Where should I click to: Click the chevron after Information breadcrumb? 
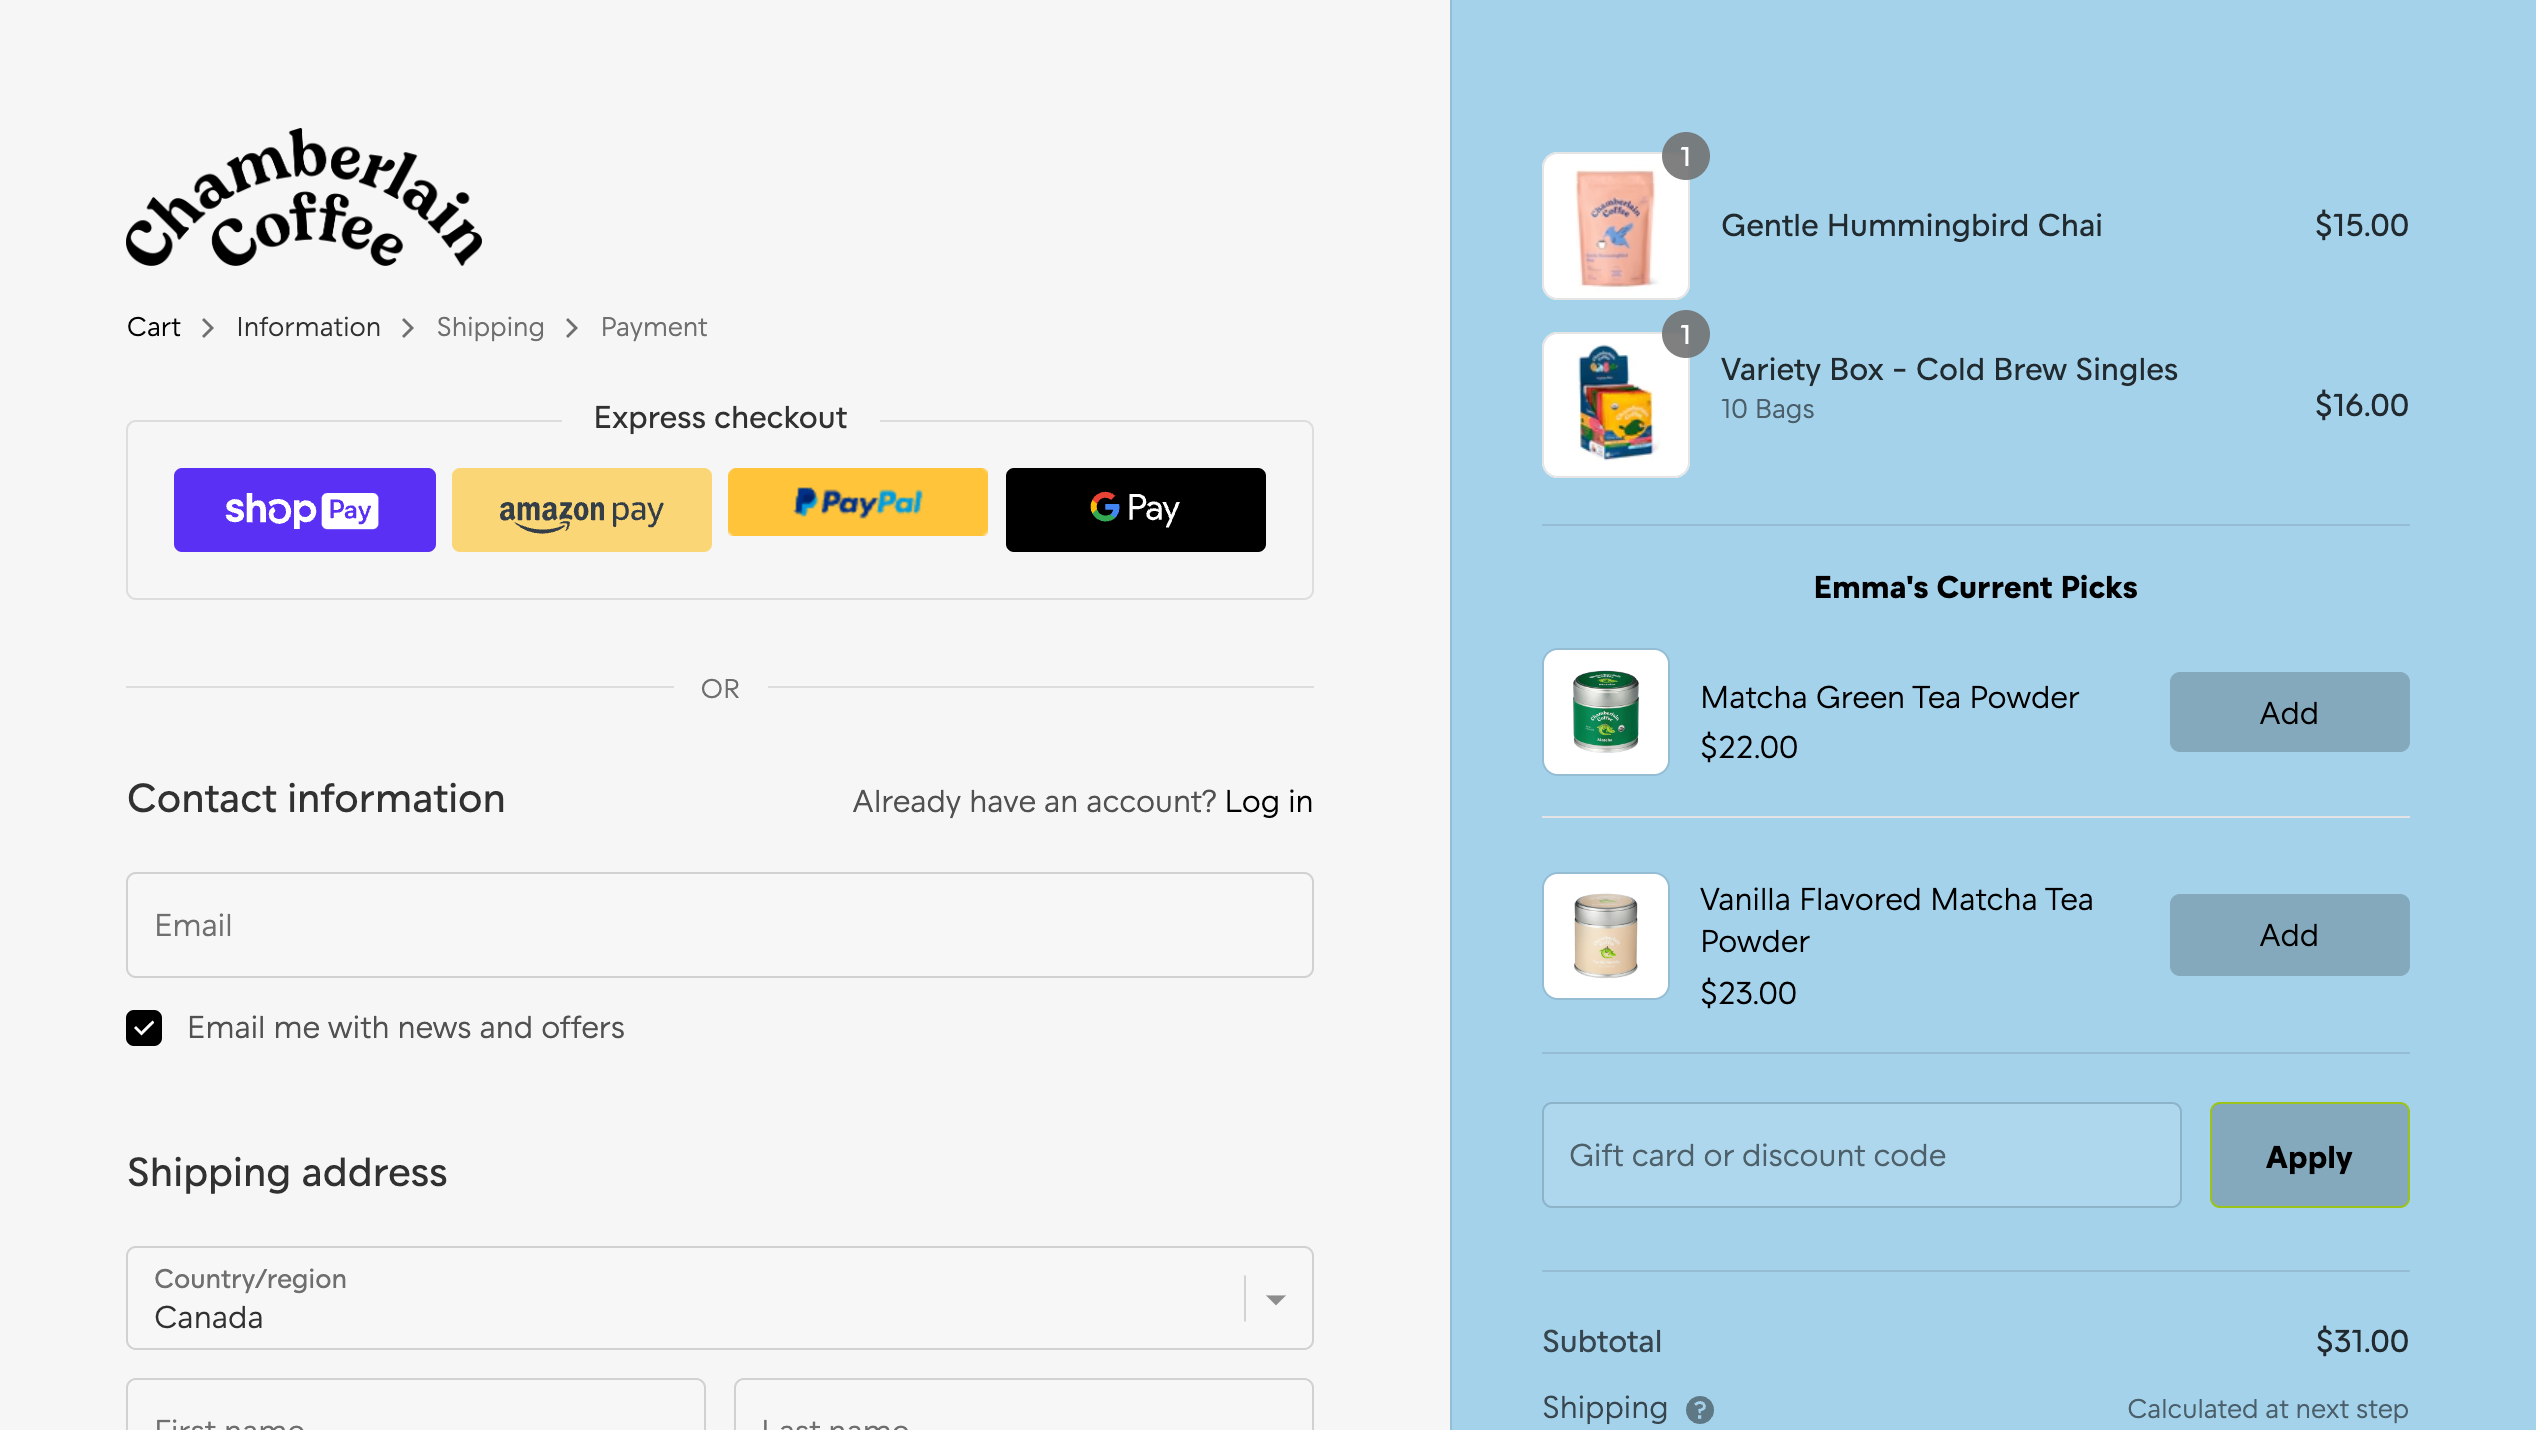[408, 328]
